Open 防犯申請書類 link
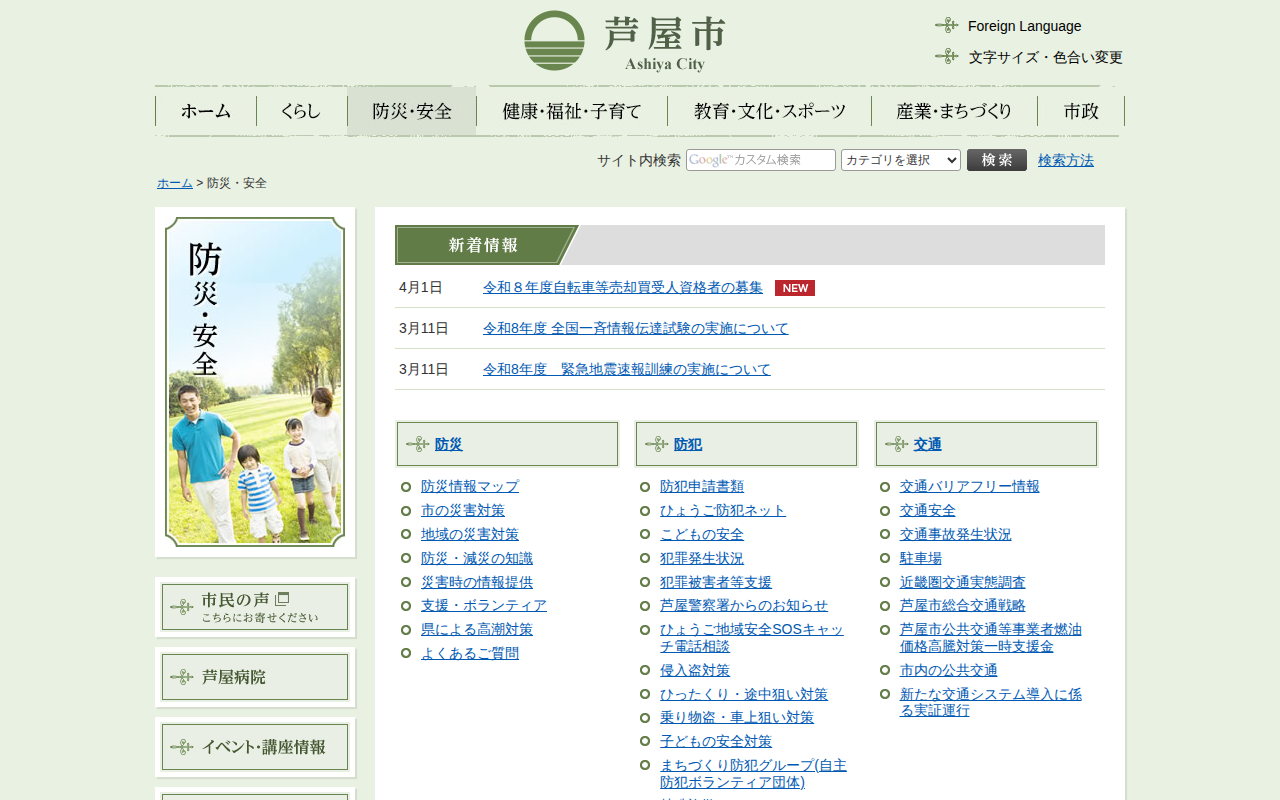 click(x=702, y=486)
